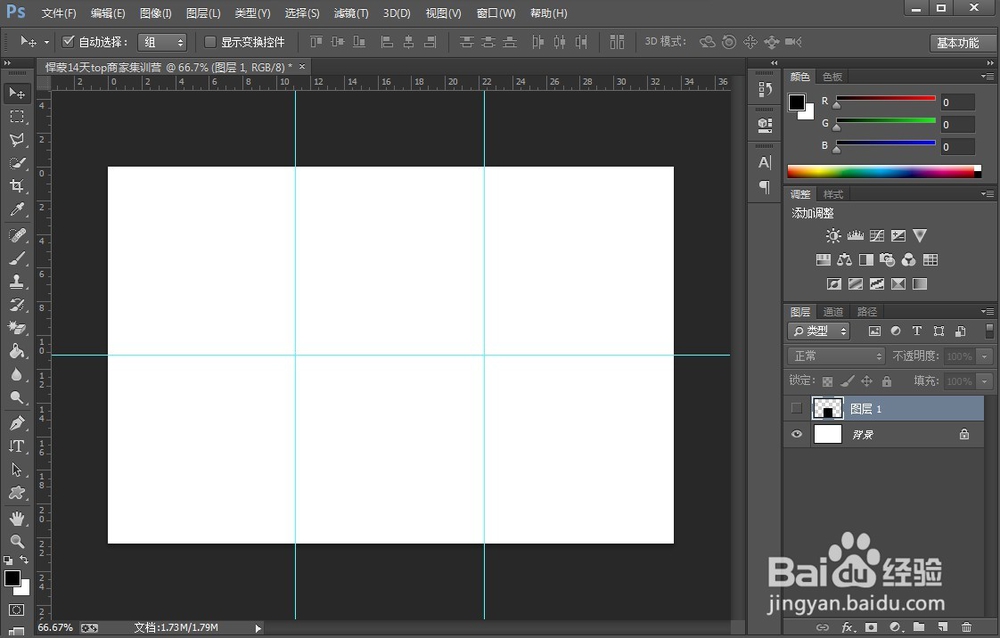Select the Blur tool
The image size is (1000, 638).
point(17,374)
